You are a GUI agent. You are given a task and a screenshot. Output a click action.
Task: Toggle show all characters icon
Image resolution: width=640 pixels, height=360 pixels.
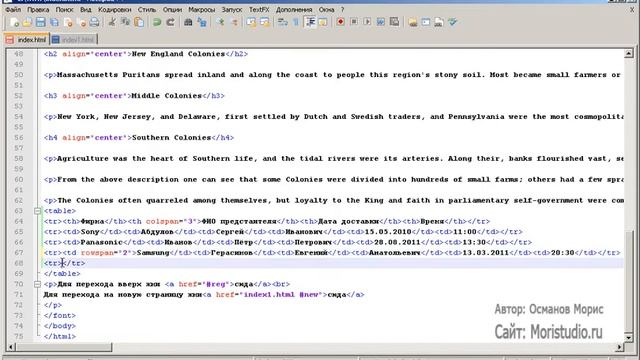point(296,22)
